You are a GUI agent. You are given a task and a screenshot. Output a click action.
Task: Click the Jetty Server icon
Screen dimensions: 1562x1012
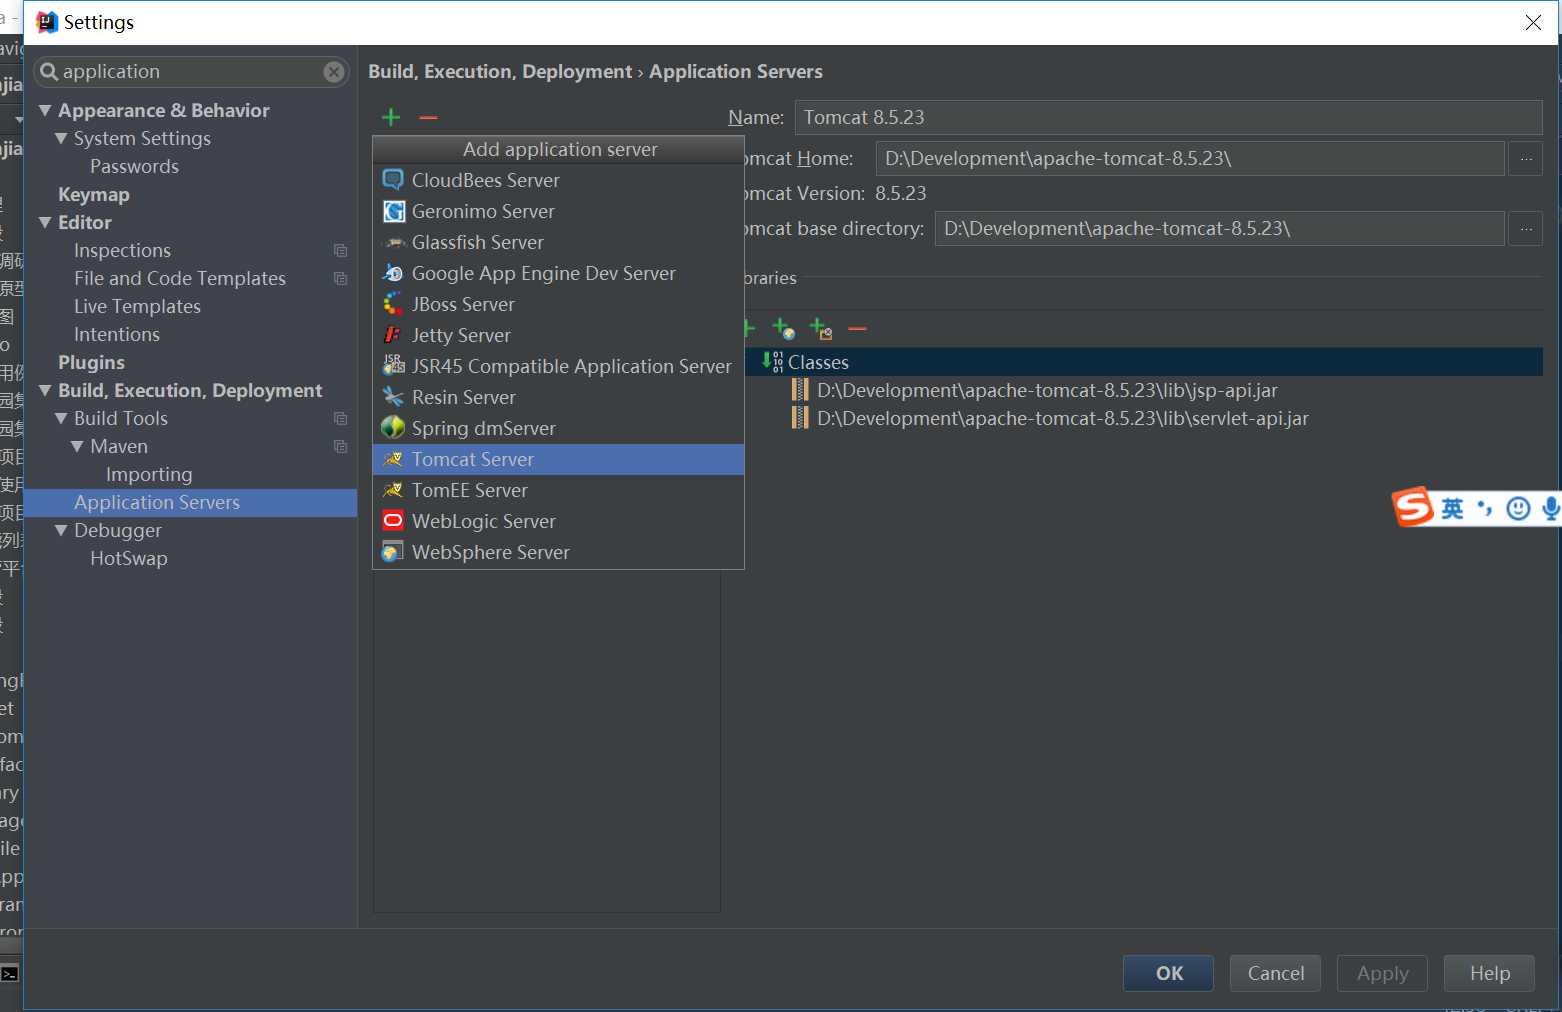coord(394,335)
